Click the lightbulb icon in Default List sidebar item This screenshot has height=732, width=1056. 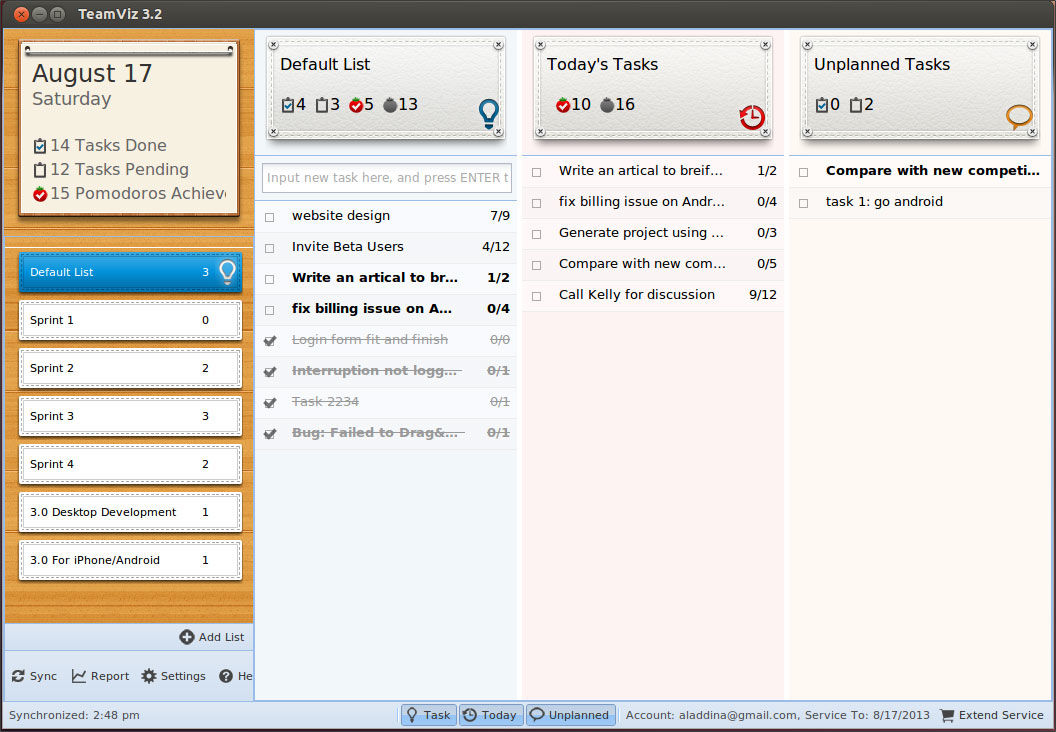click(228, 271)
